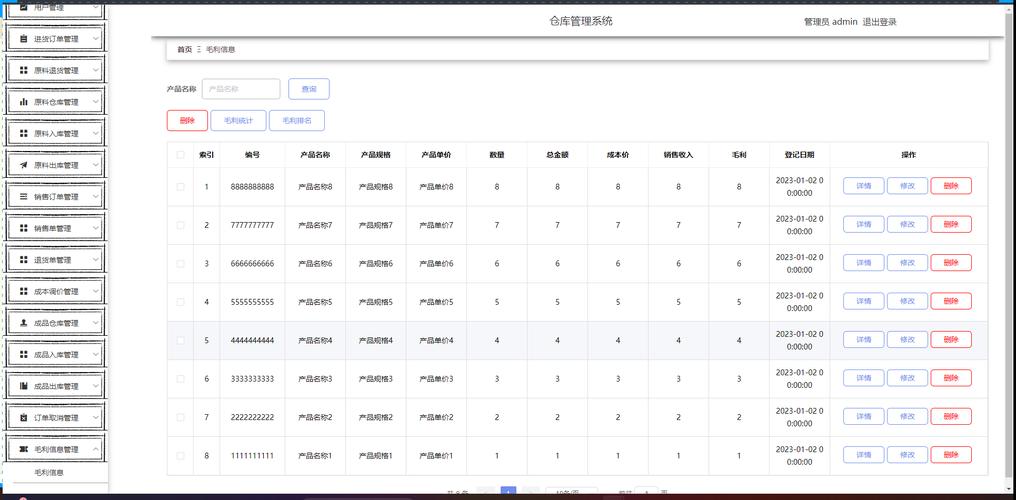
Task: Click the 毛利信息管理 menu icon
Action: [23, 449]
